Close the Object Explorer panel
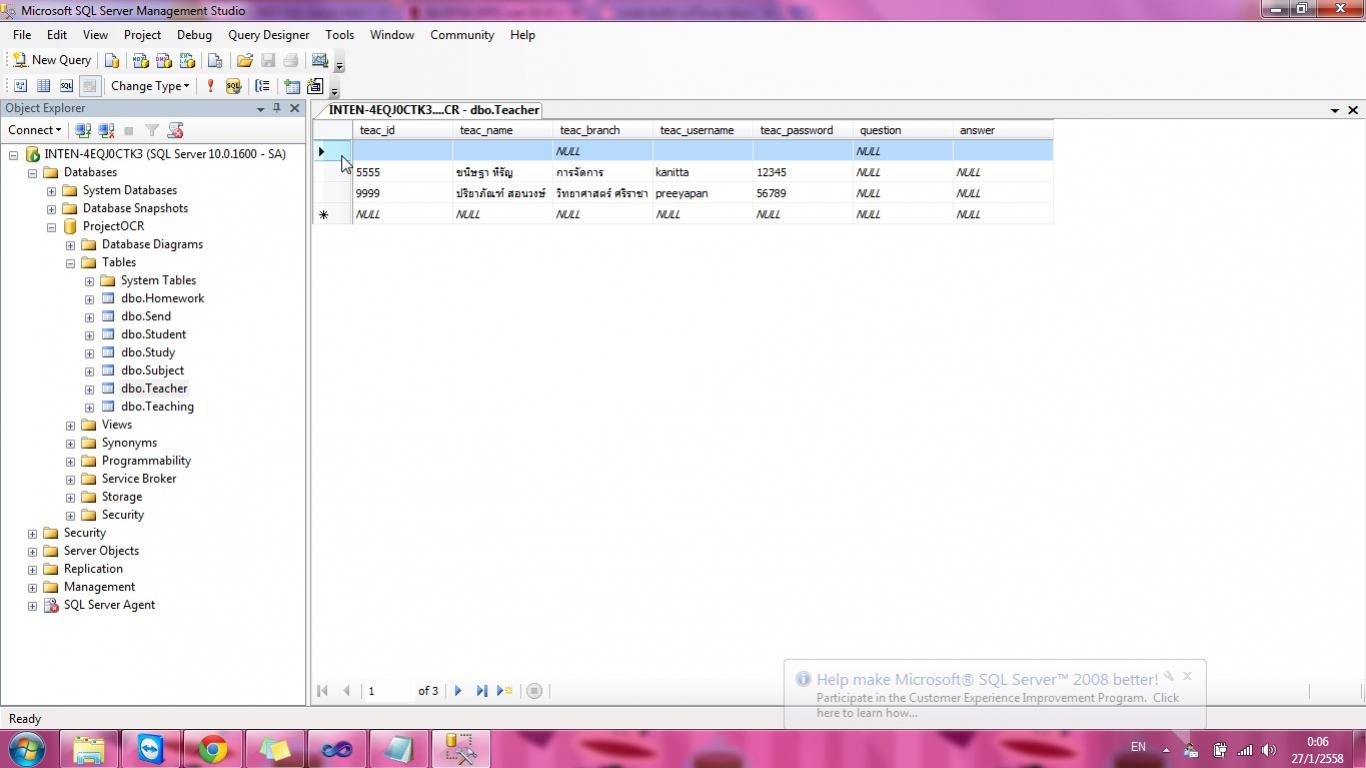 coord(295,108)
